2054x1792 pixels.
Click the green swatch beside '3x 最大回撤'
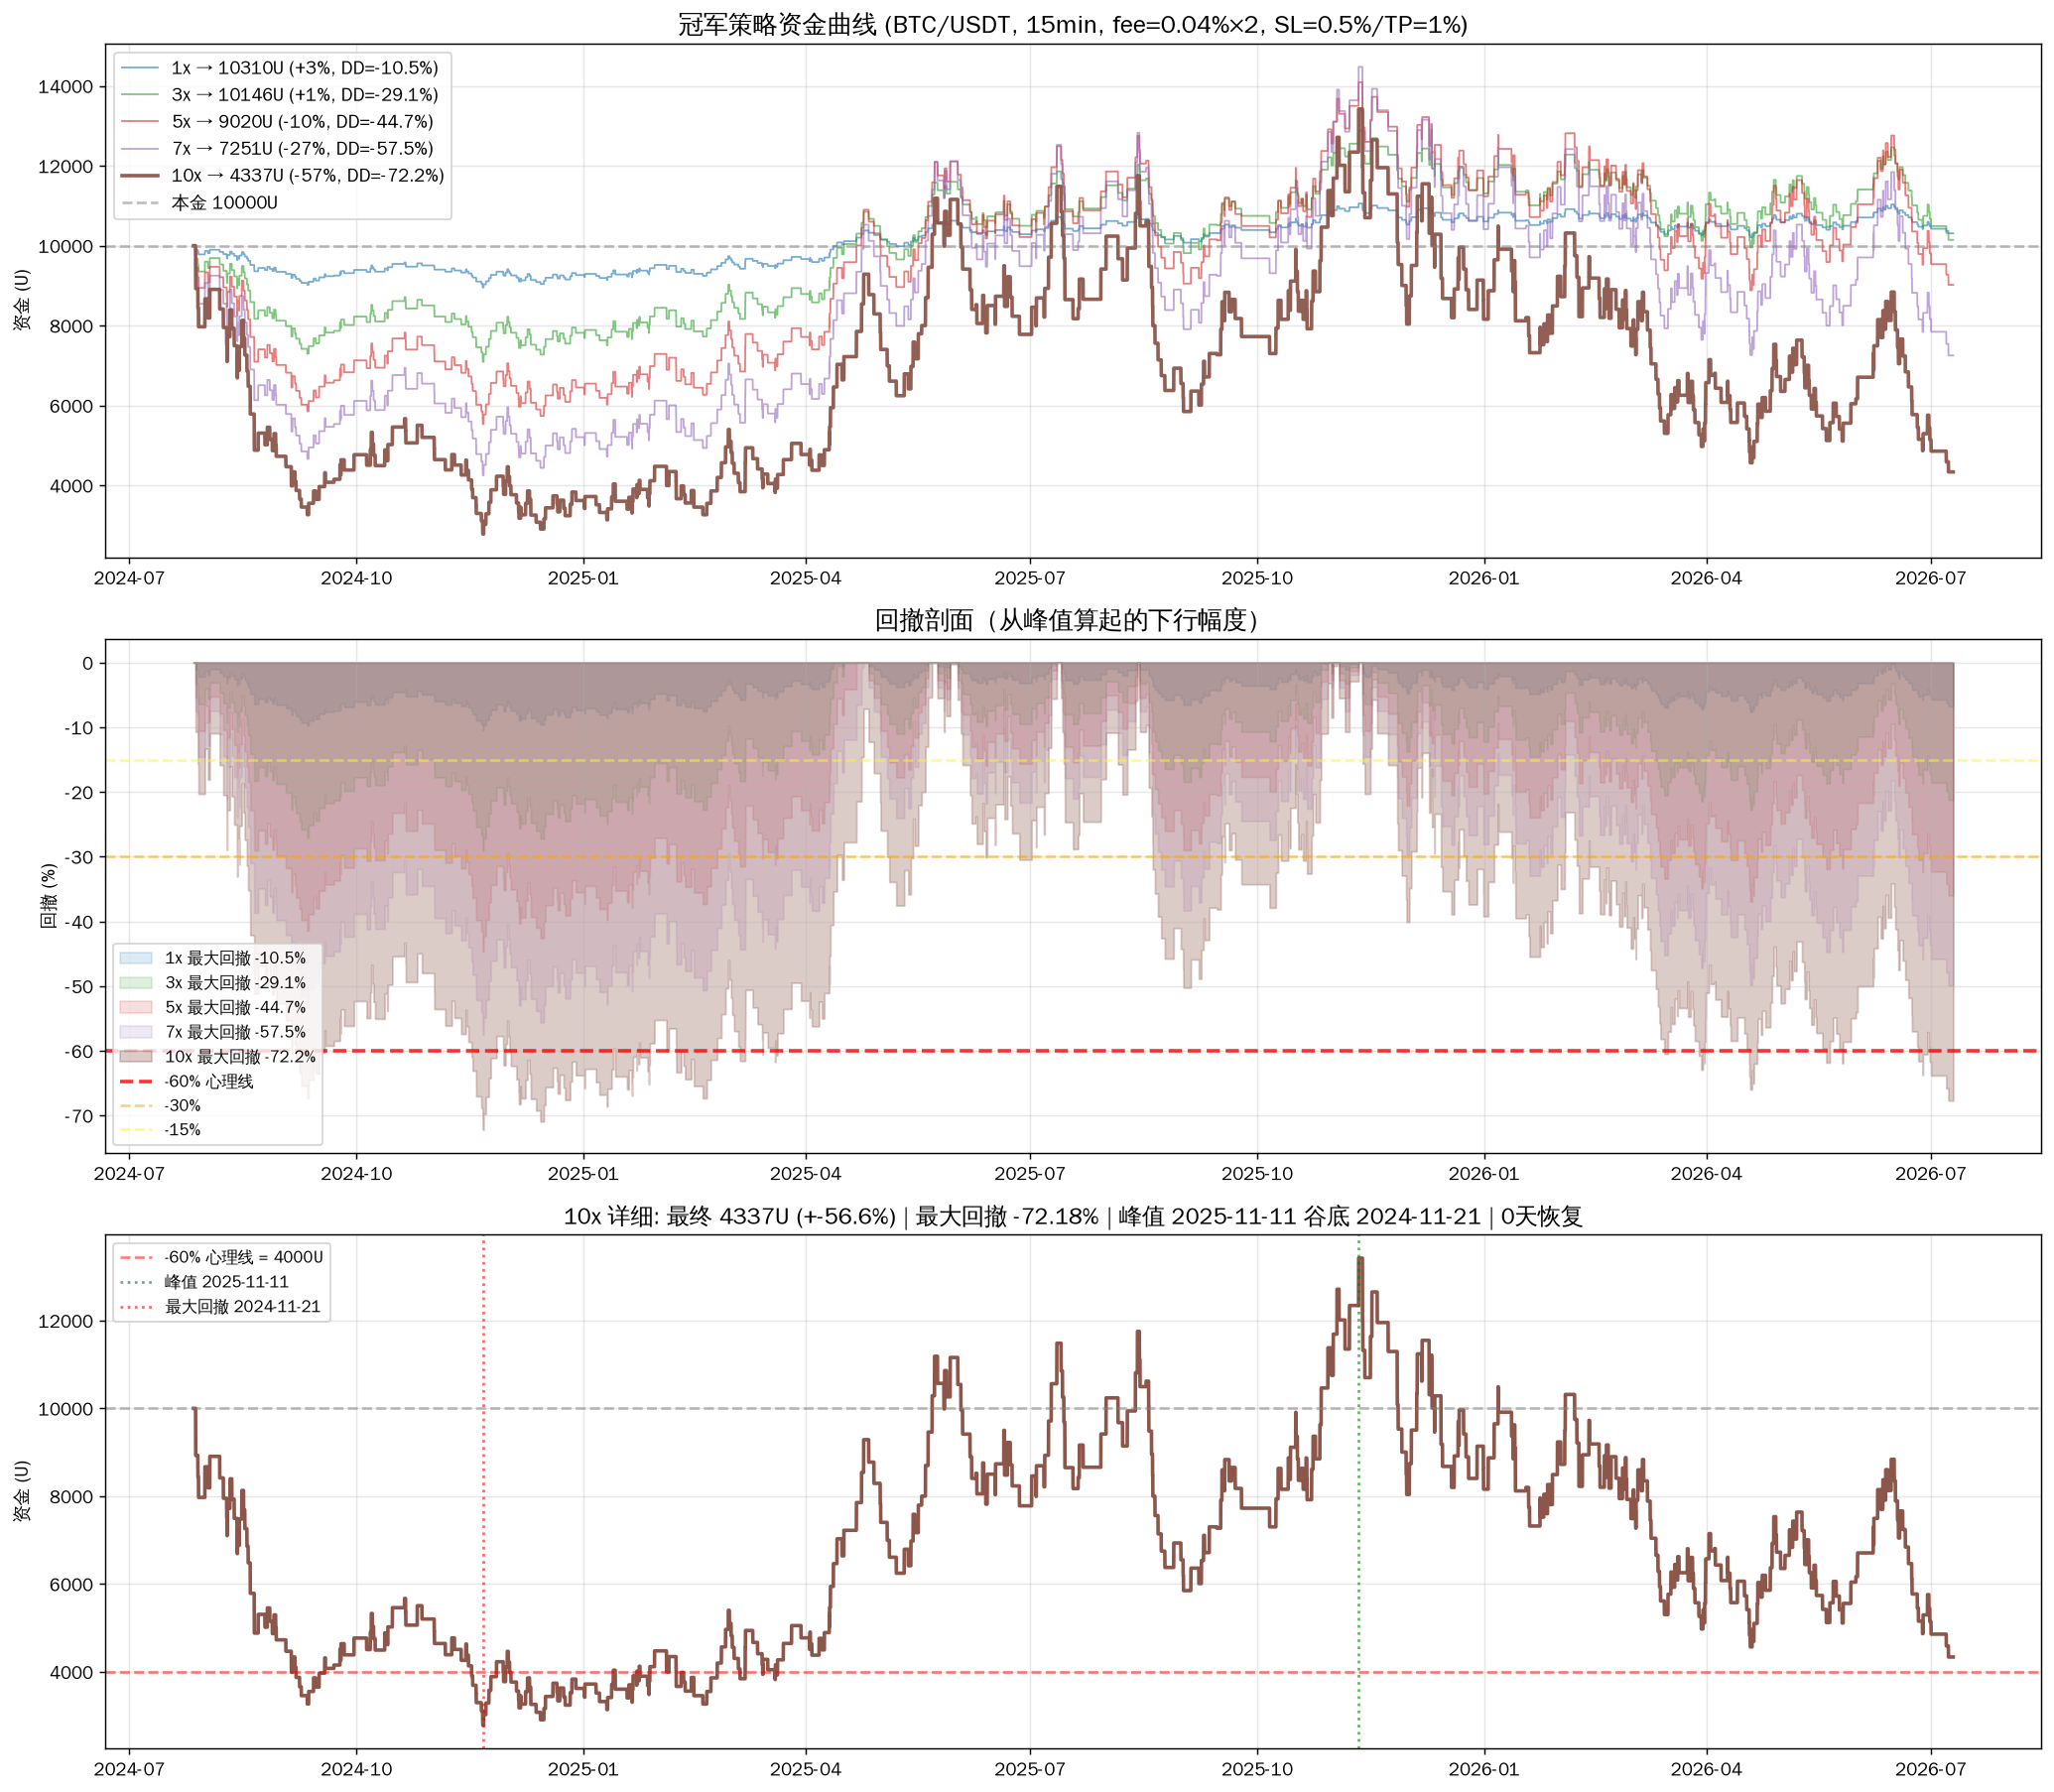(x=136, y=983)
